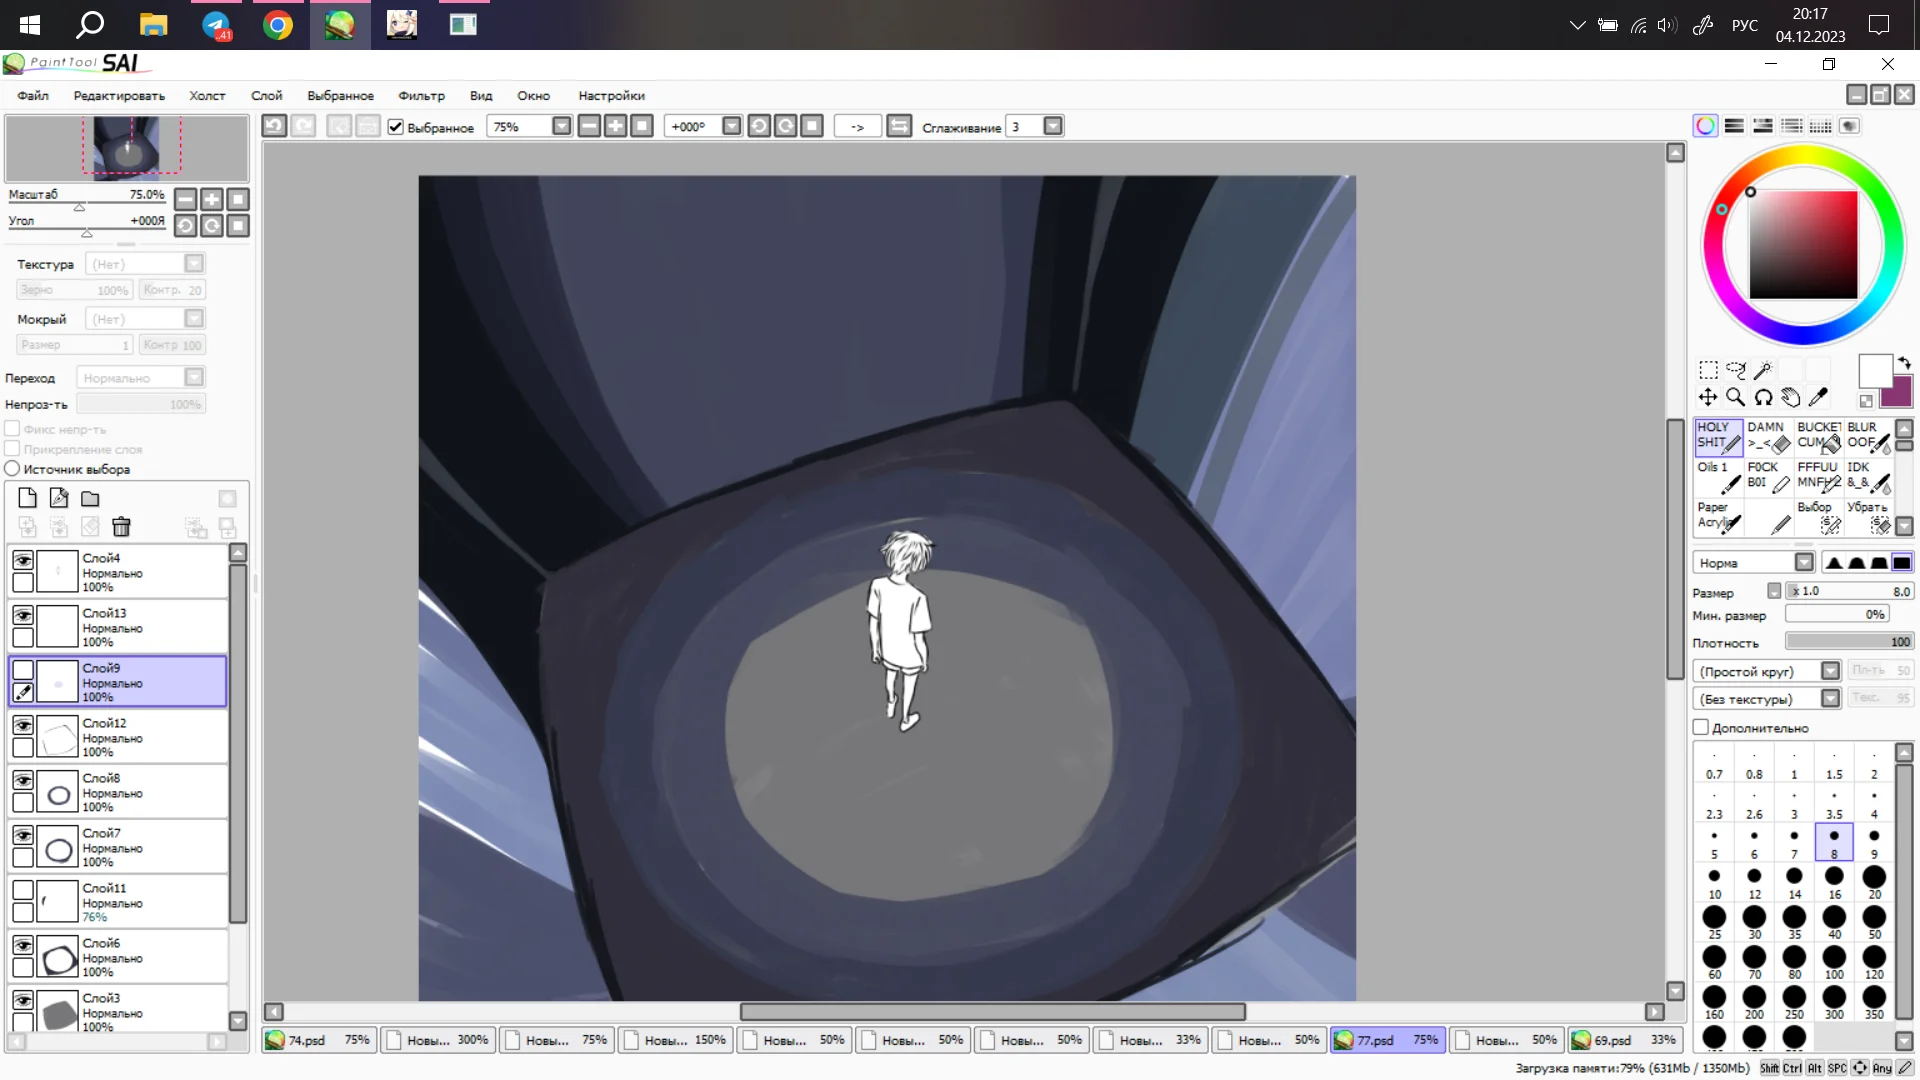Open the Фильтр menu
Viewport: 1920px width, 1080px height.
[x=421, y=96]
